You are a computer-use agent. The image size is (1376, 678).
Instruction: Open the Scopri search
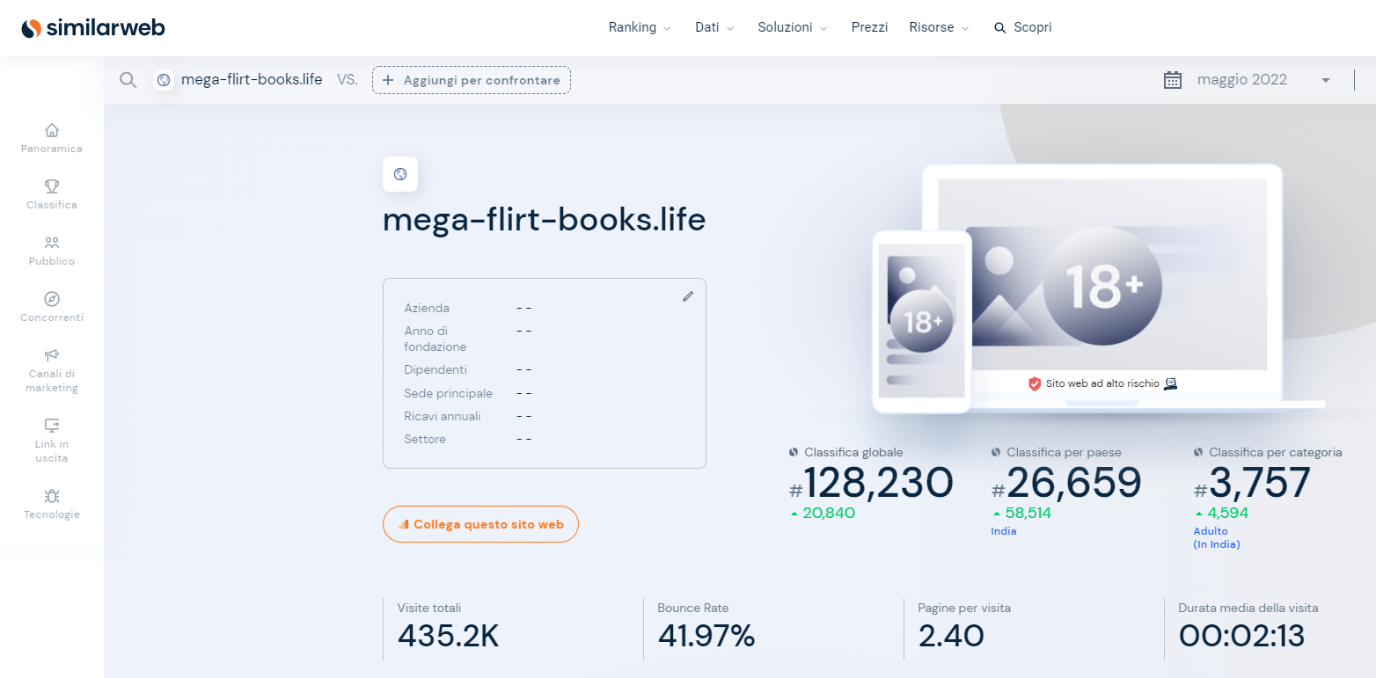tap(1023, 28)
